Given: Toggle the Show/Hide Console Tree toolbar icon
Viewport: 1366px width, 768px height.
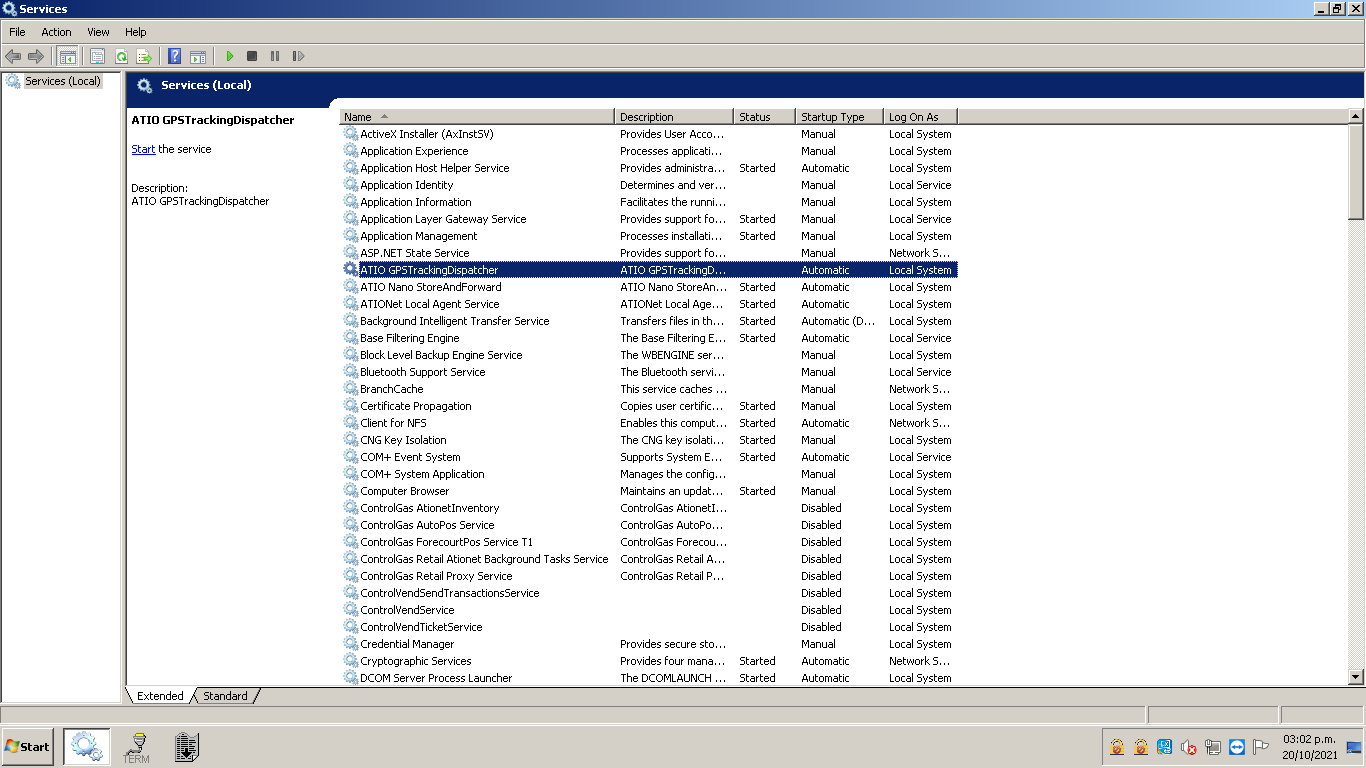Looking at the screenshot, I should 67,56.
